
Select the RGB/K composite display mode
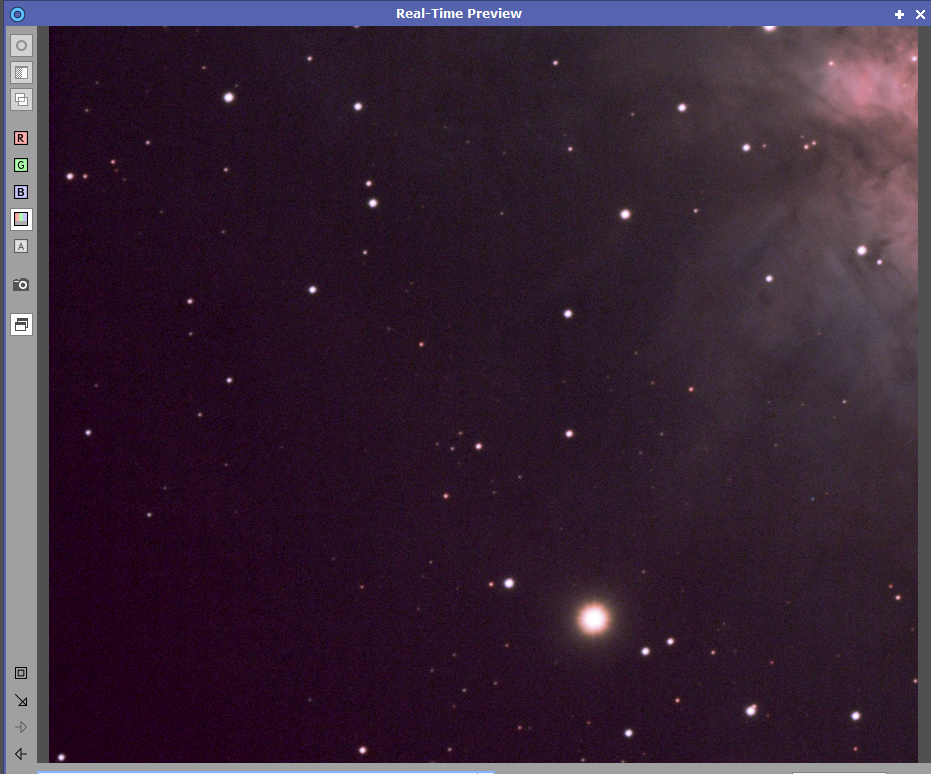[21, 219]
